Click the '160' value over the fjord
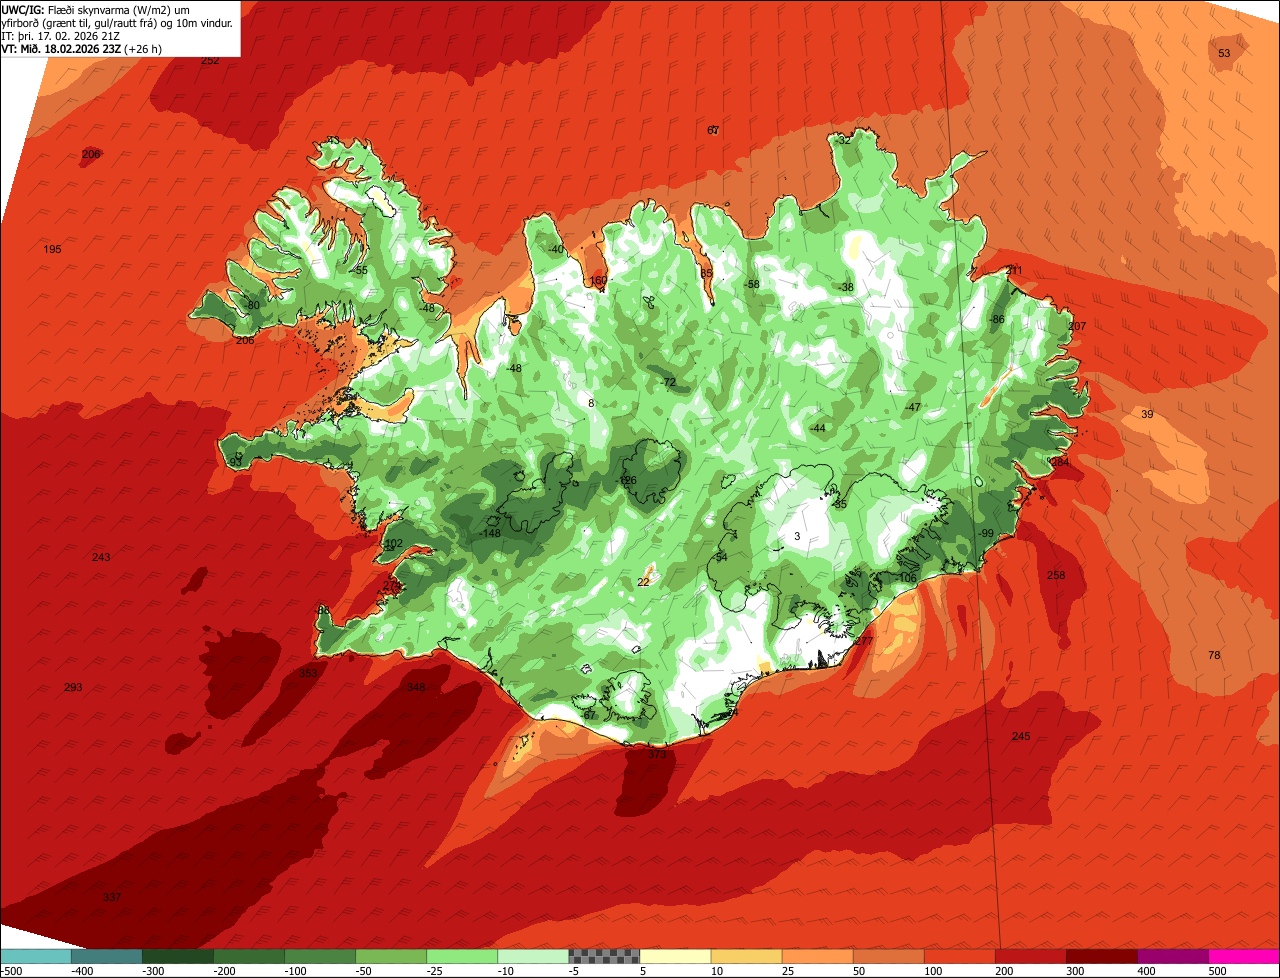Image resolution: width=1280 pixels, height=978 pixels. click(598, 281)
